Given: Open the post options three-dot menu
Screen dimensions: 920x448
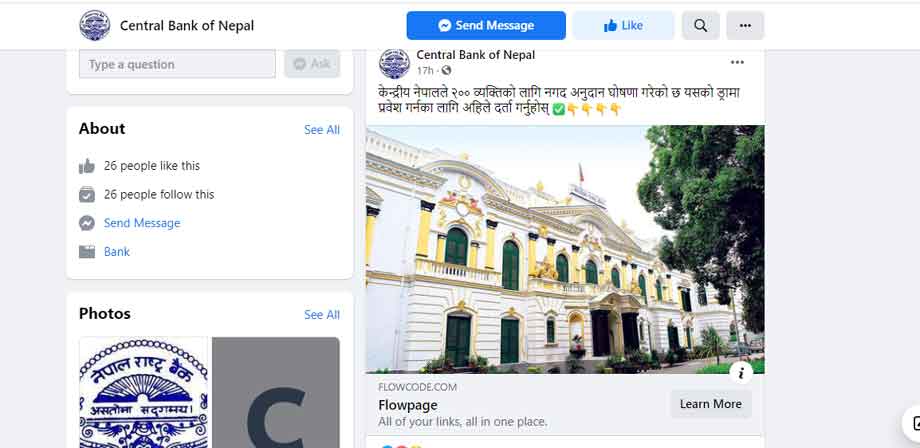Looking at the screenshot, I should (737, 62).
